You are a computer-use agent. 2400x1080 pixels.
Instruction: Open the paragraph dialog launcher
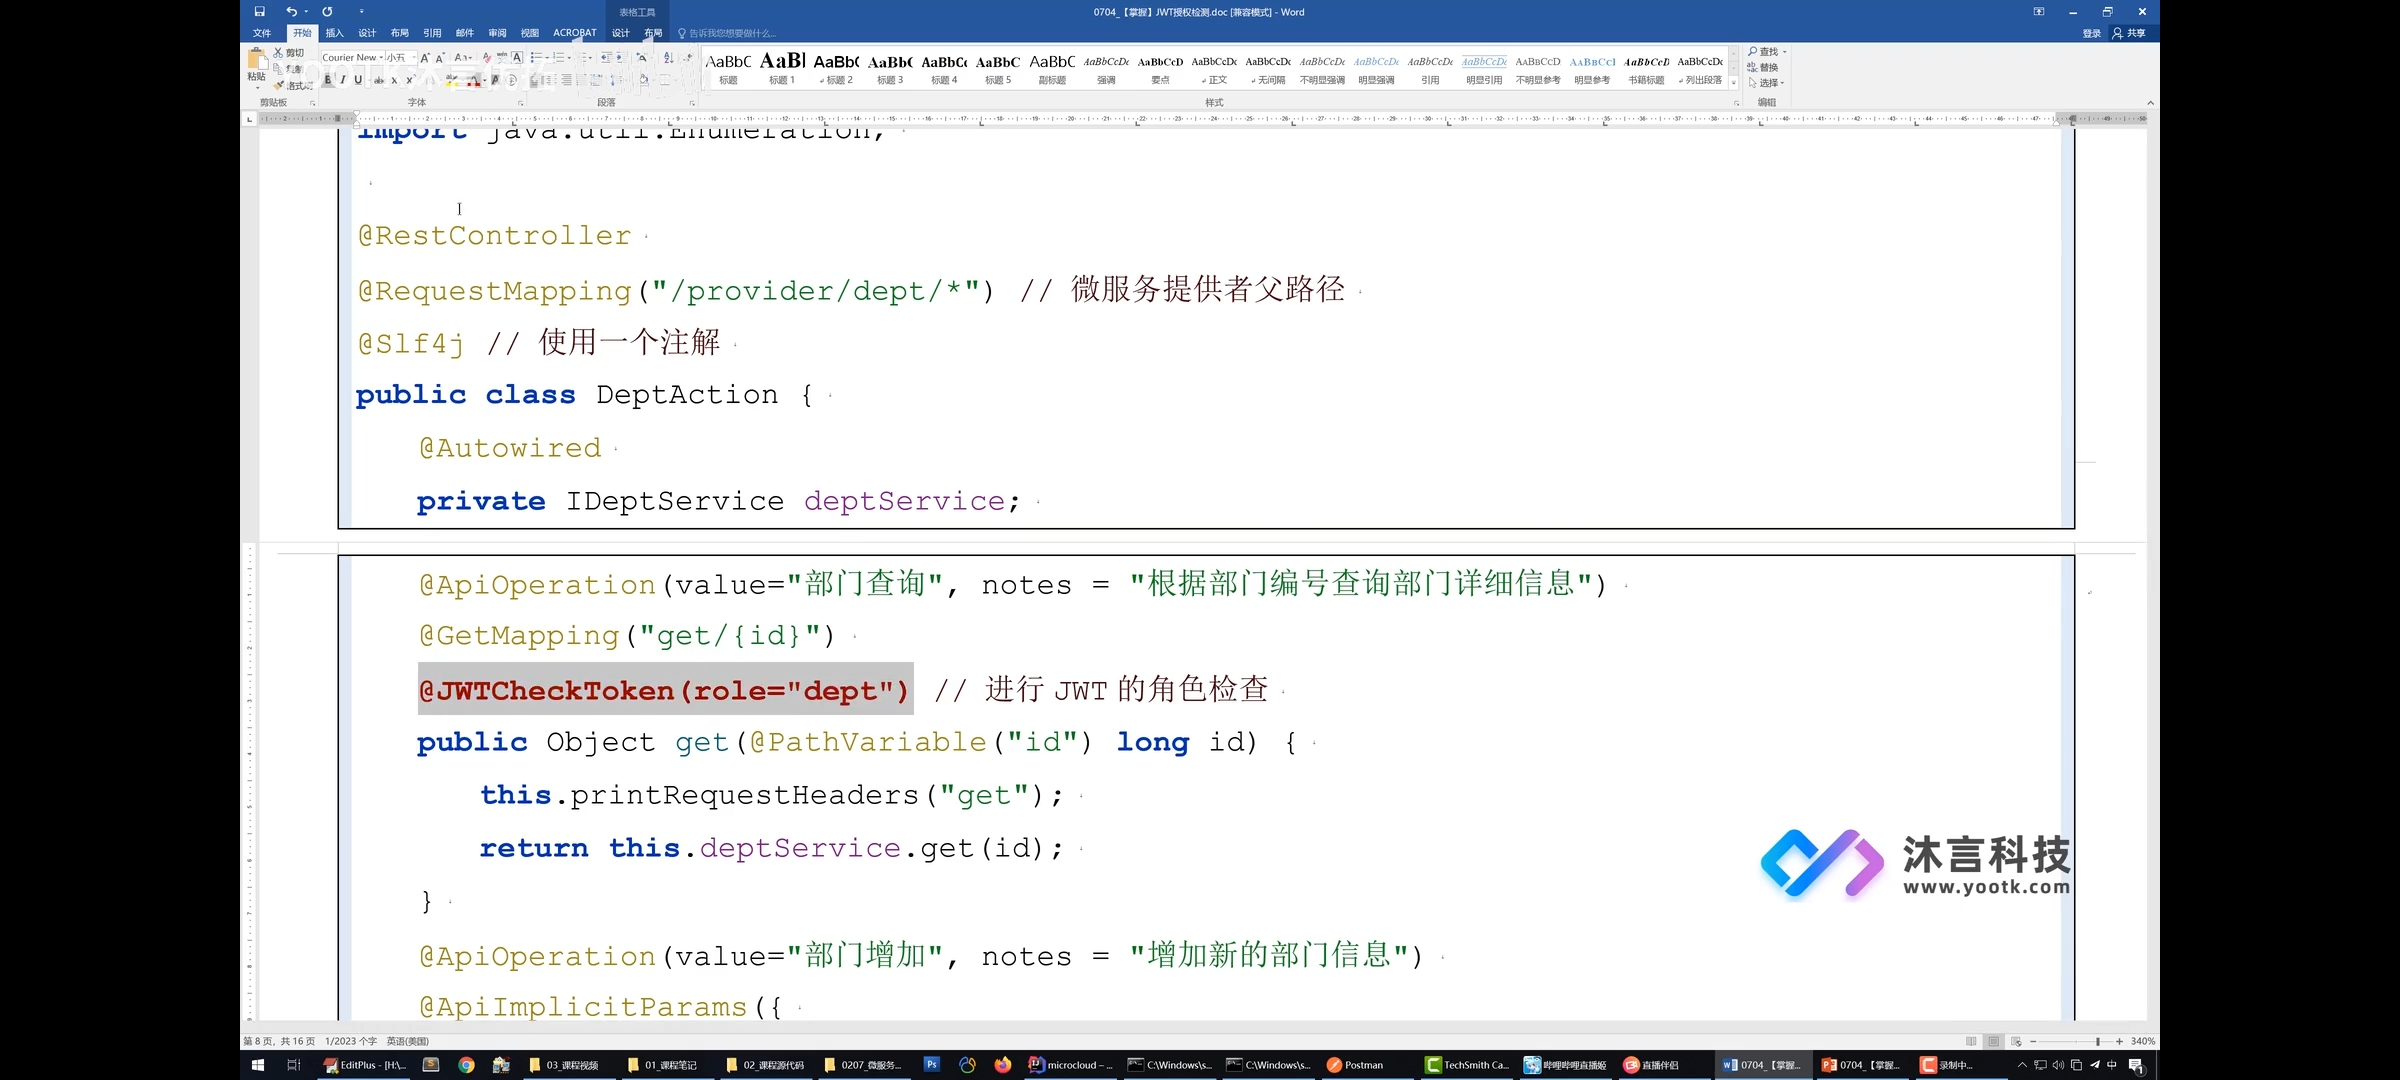692,103
